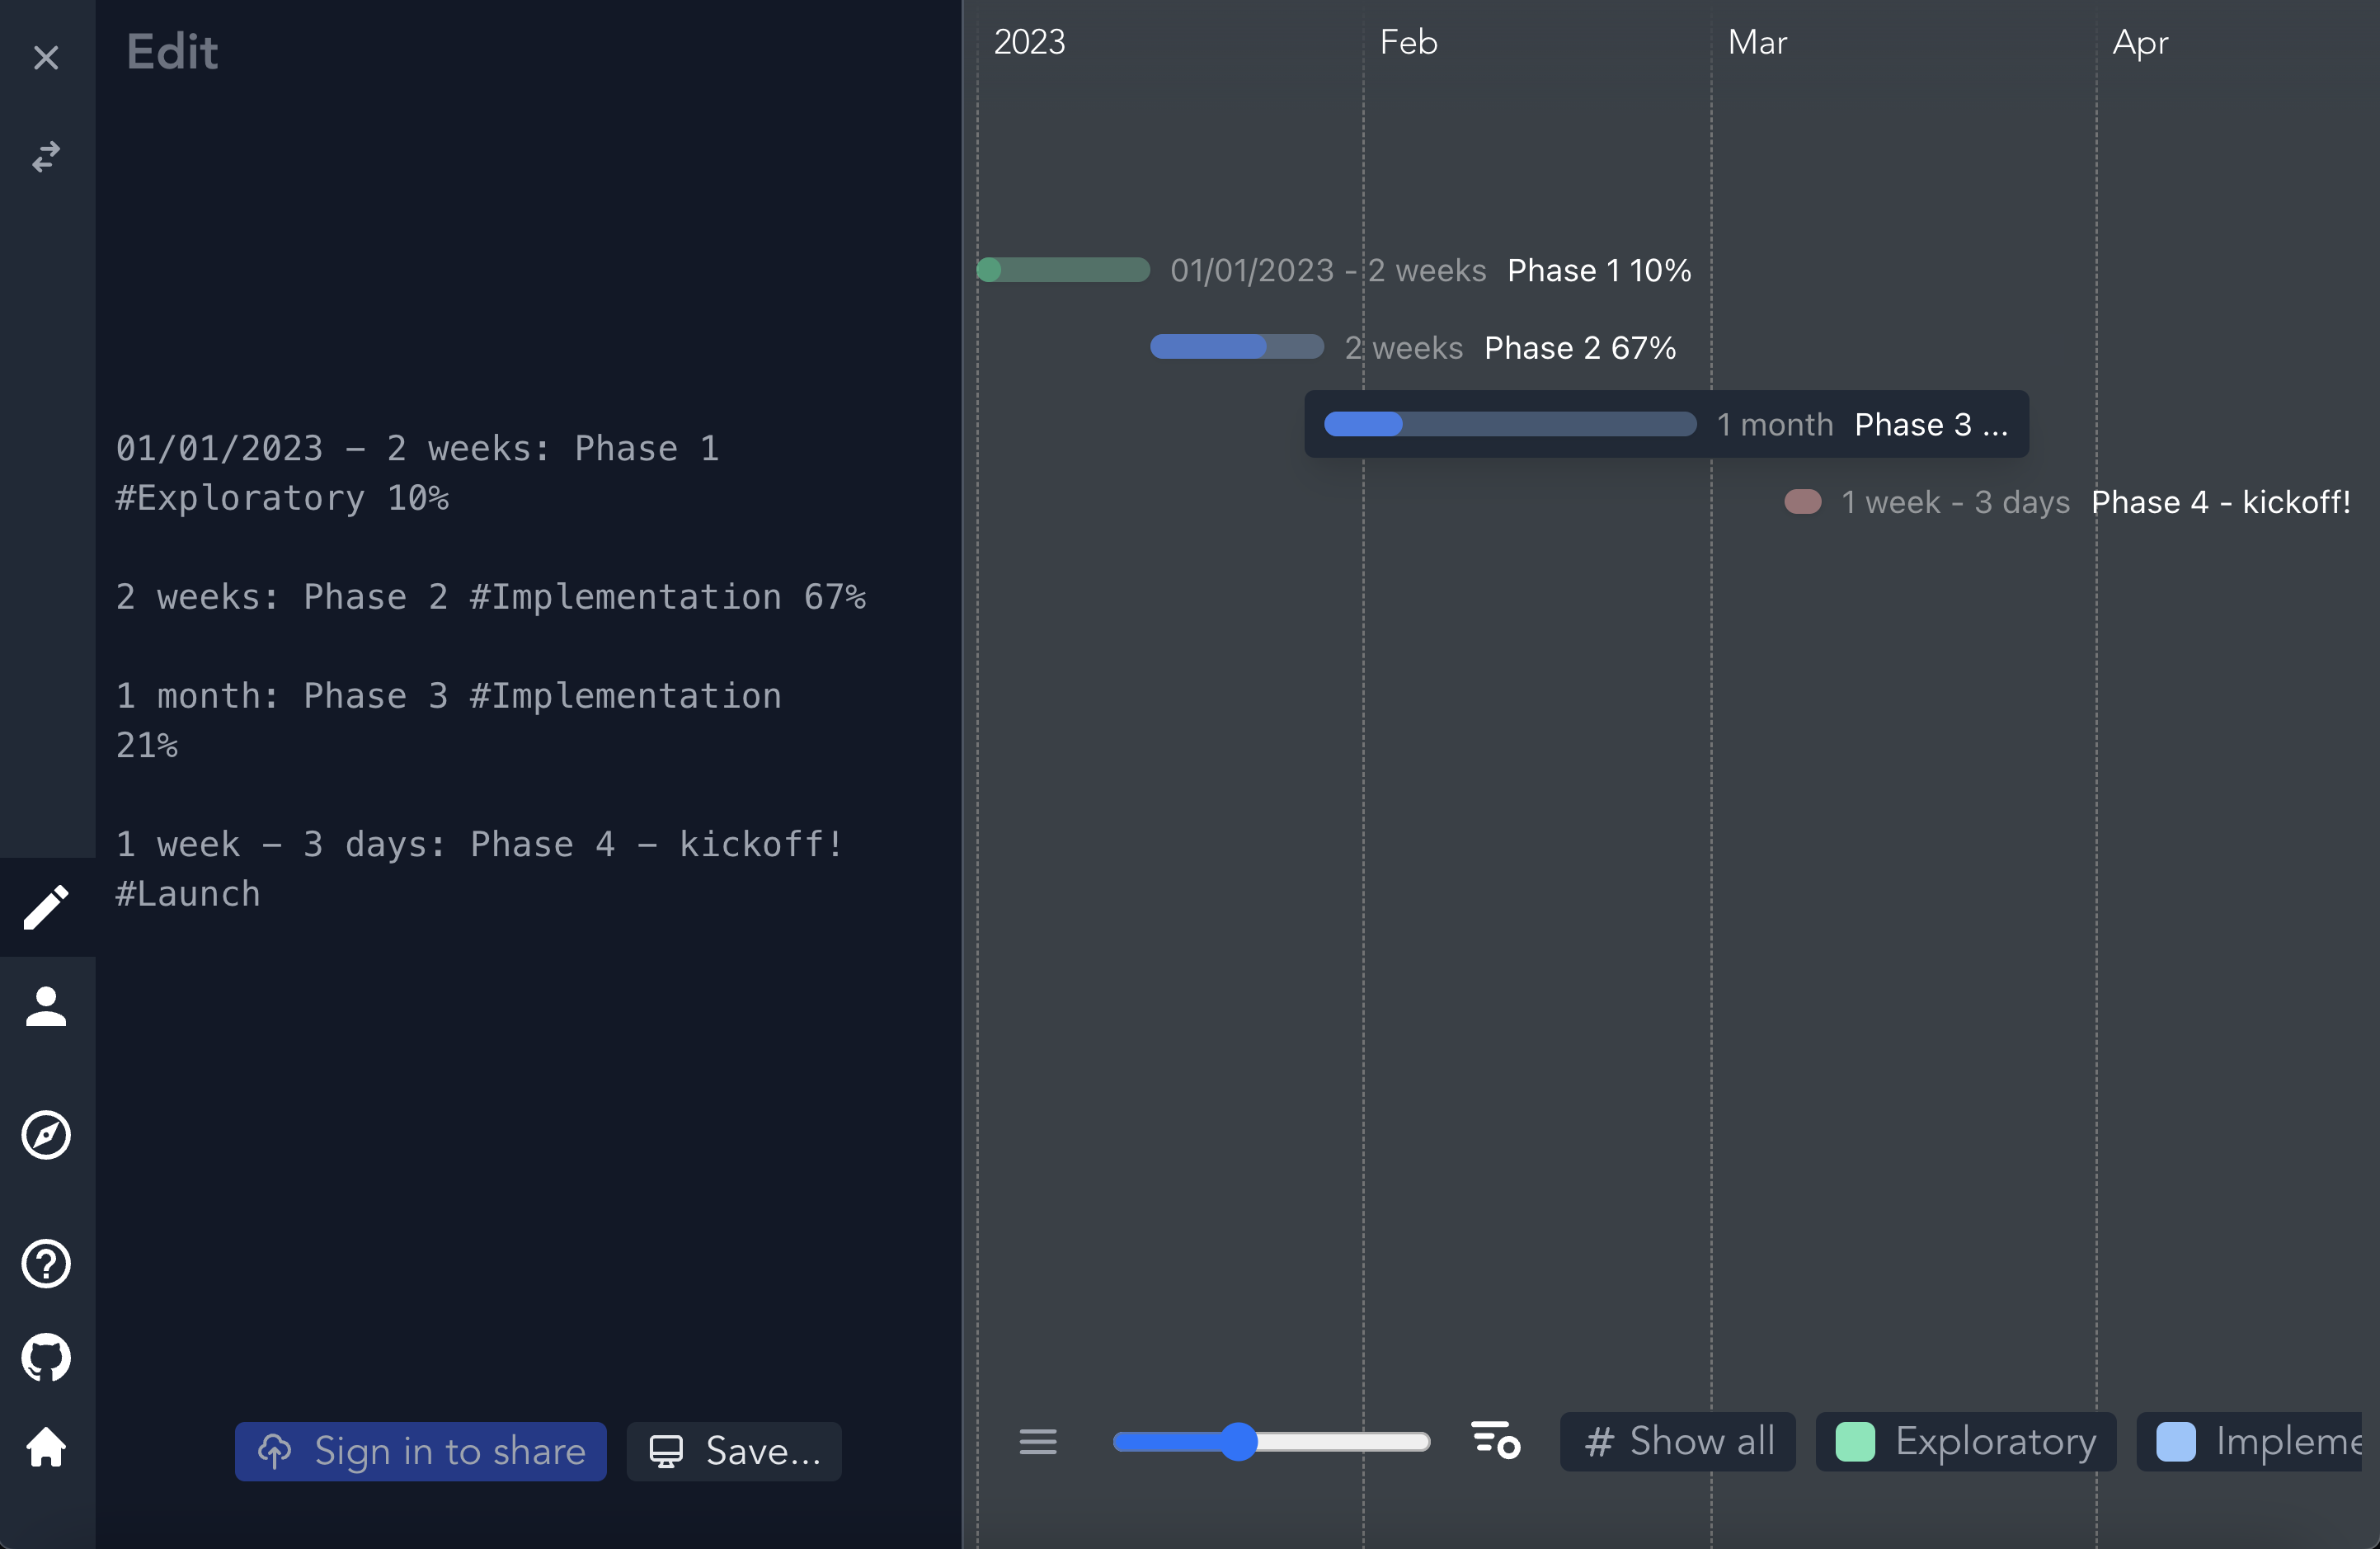The image size is (2380, 1549).
Task: Click the timeline filter settings icon
Action: coord(1495,1441)
